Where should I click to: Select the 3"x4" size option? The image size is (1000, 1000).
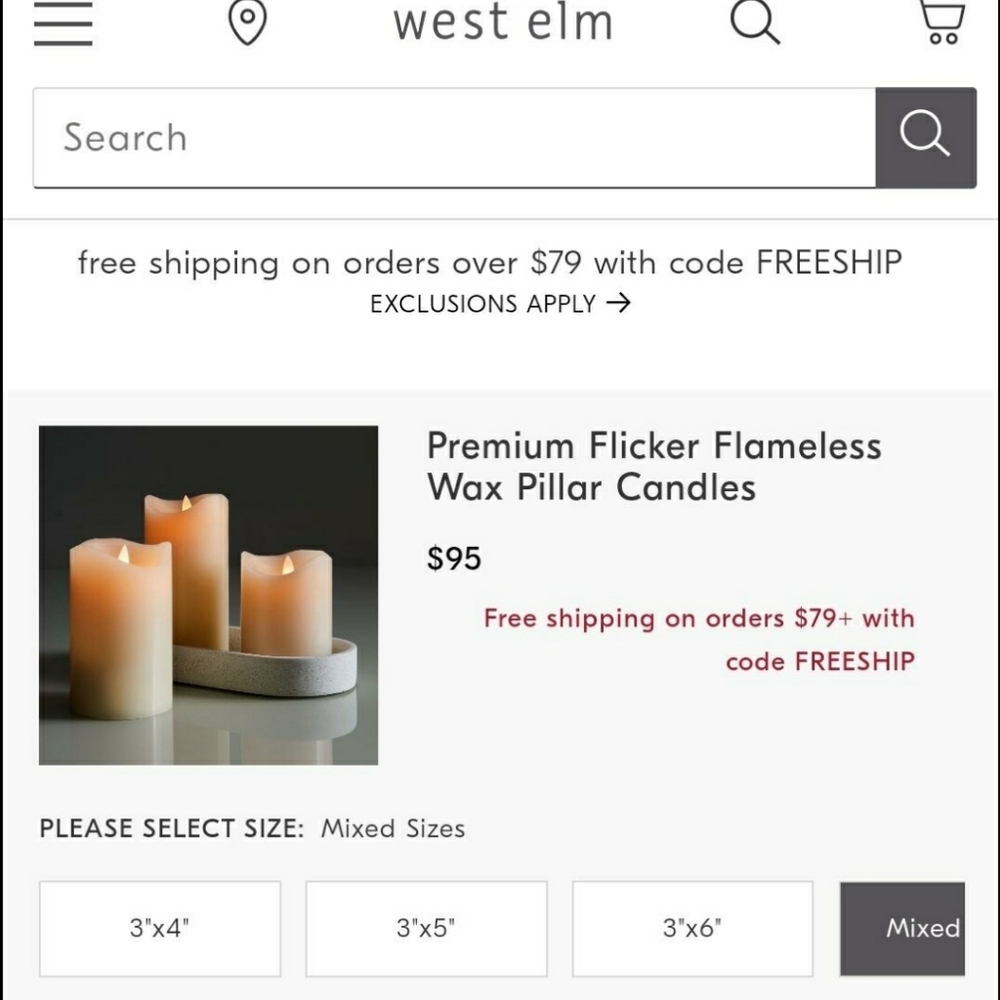click(x=159, y=928)
